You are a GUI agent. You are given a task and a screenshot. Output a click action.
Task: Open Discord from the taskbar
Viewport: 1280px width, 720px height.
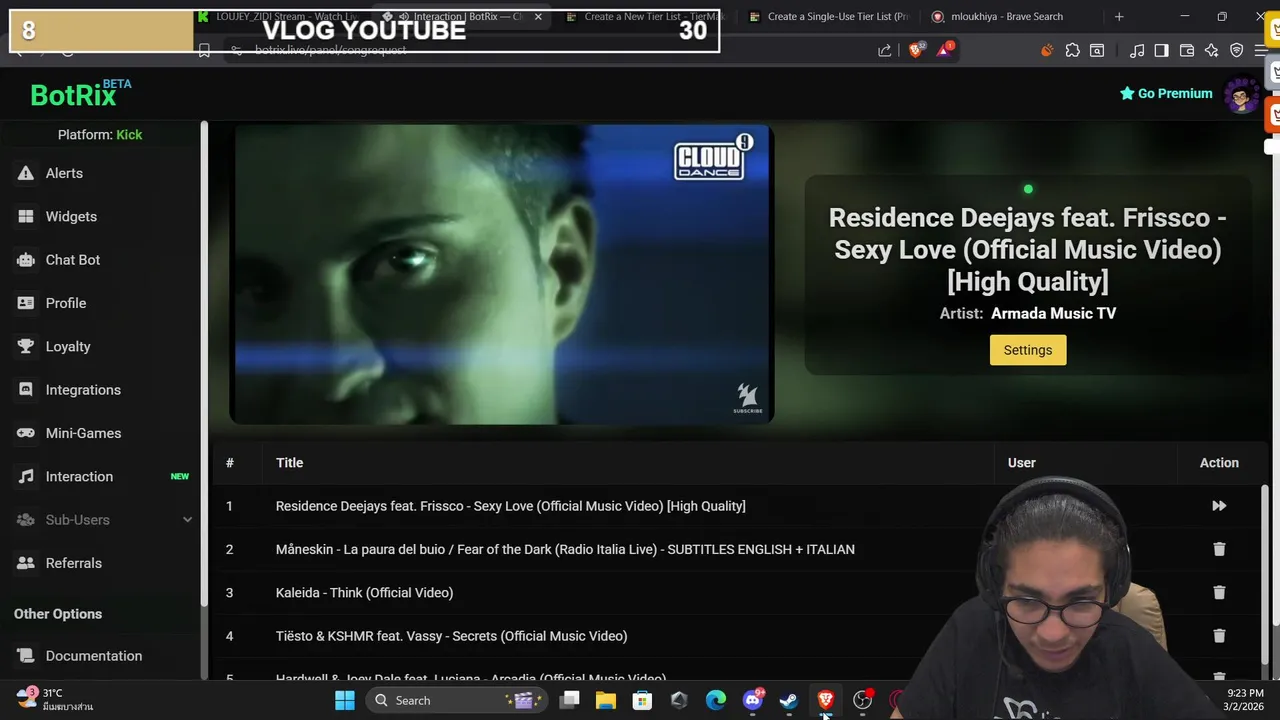pyautogui.click(x=753, y=700)
